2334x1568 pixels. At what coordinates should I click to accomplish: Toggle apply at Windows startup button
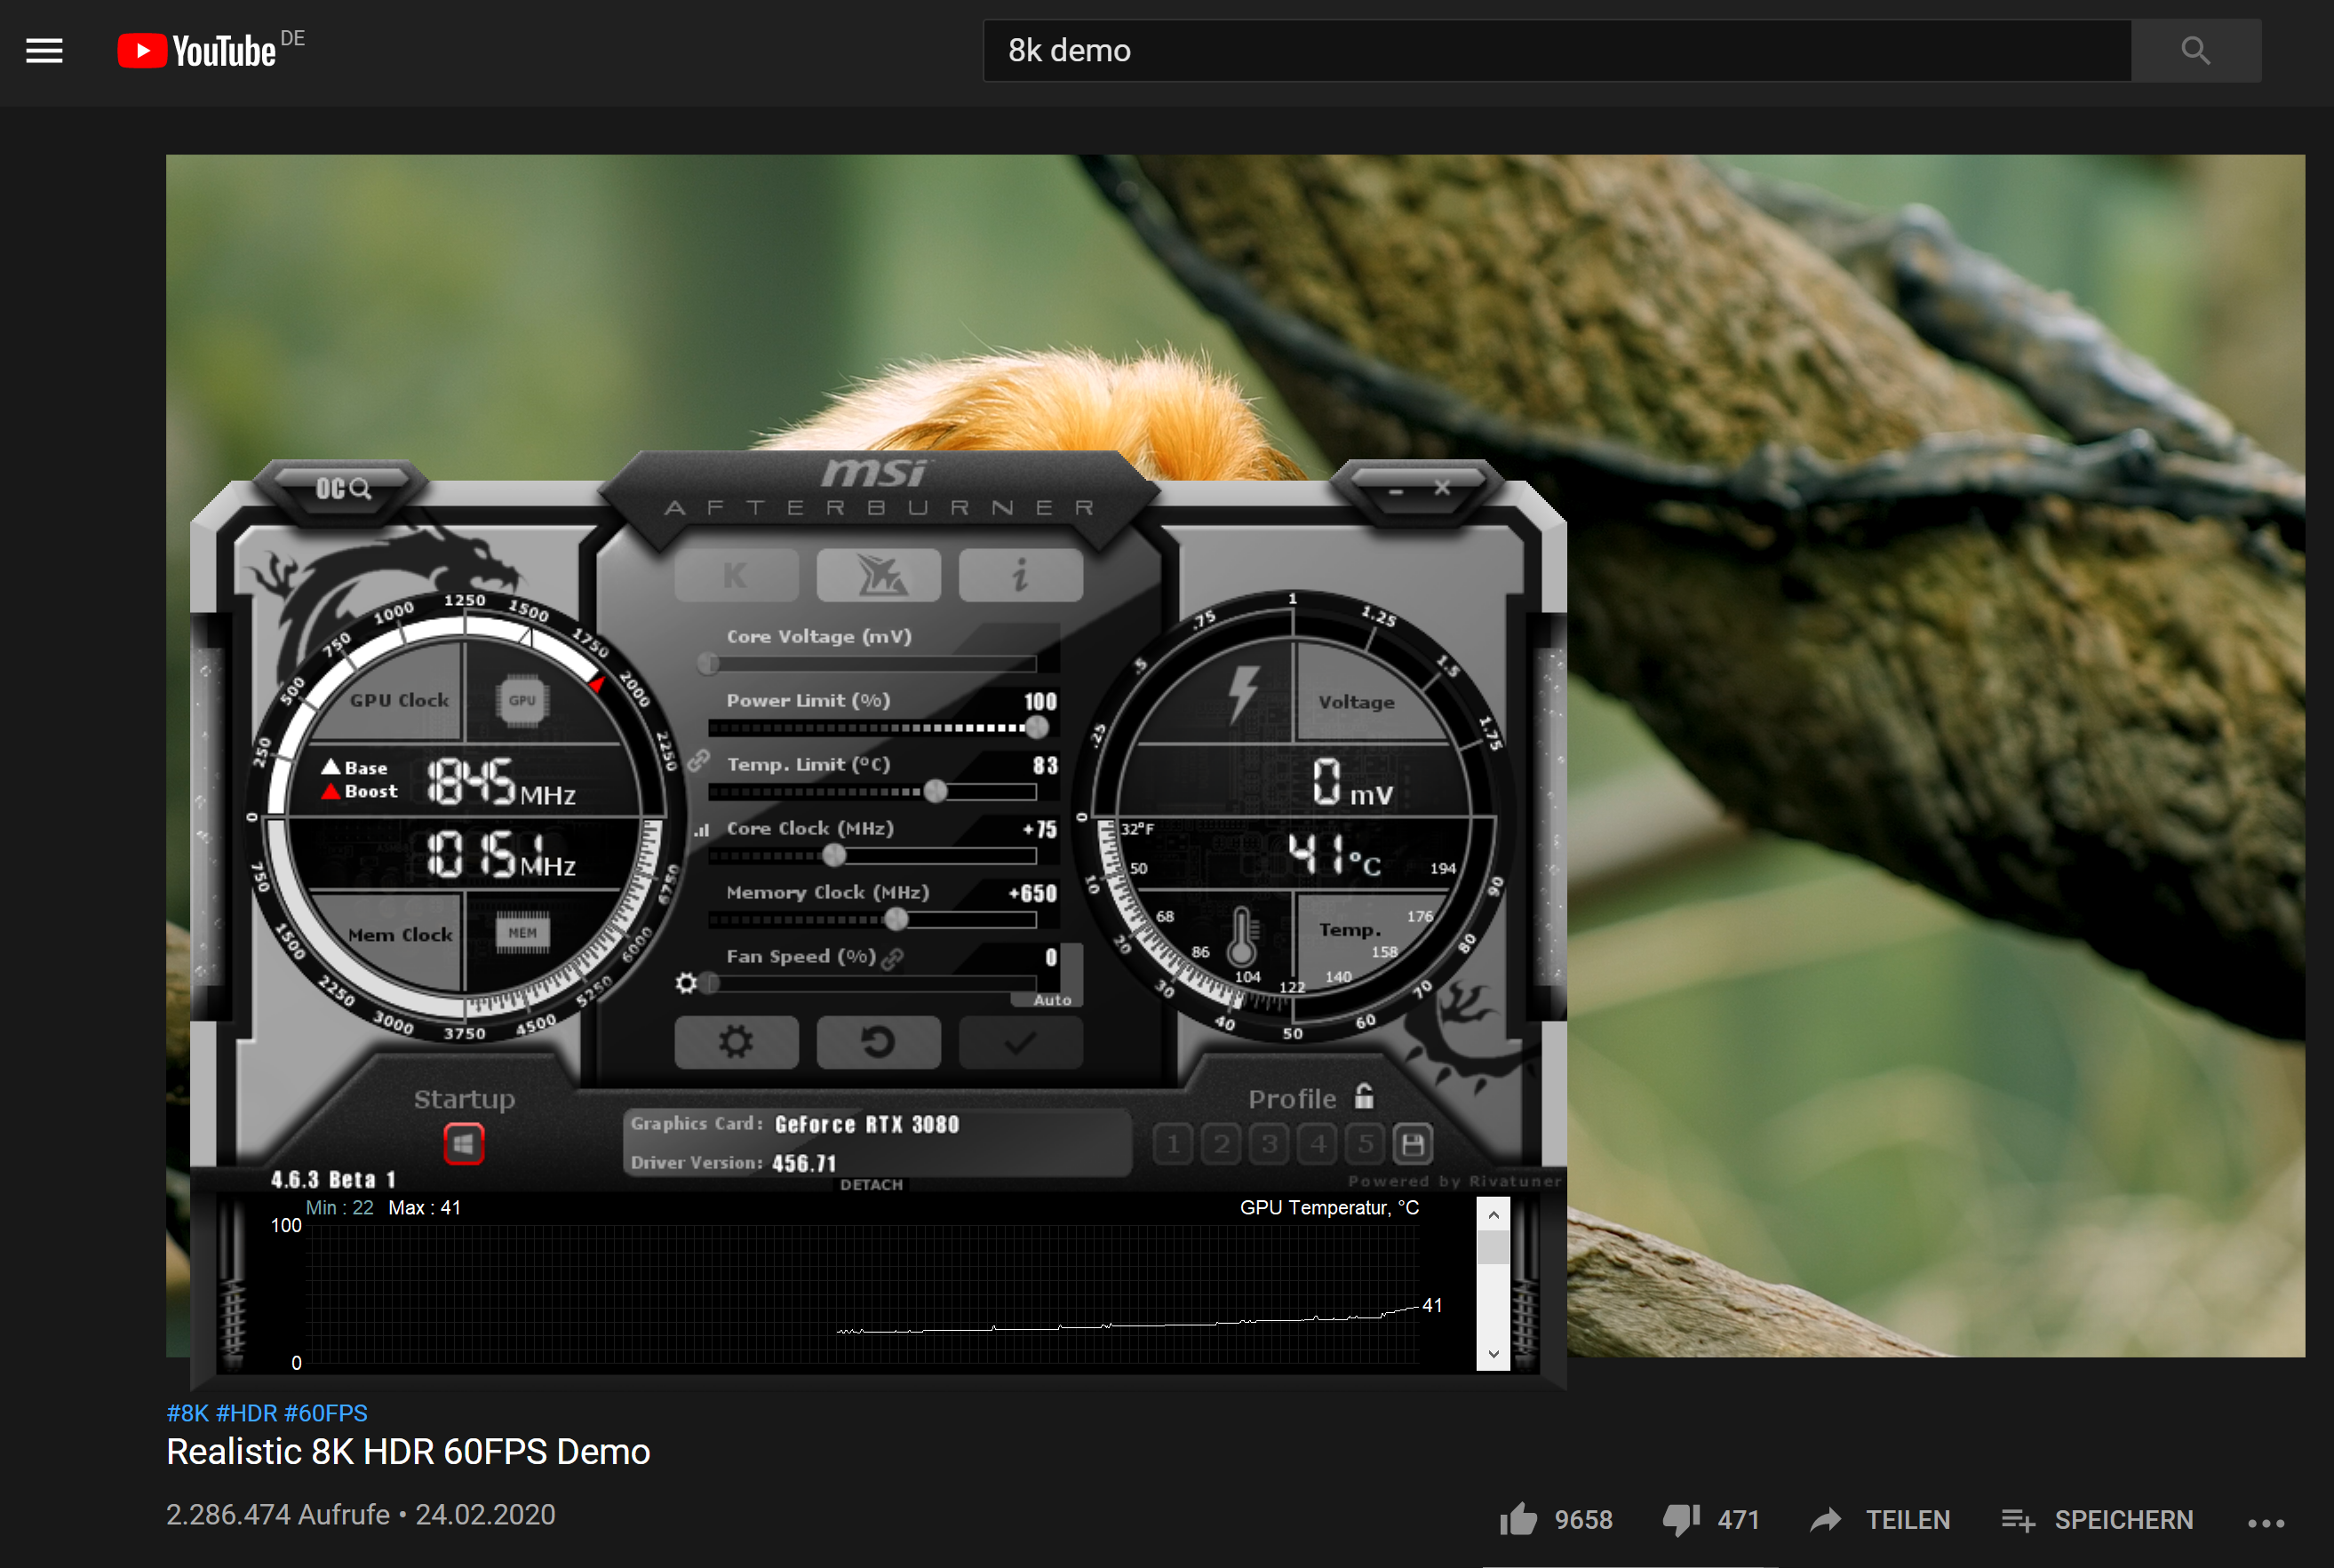click(463, 1144)
